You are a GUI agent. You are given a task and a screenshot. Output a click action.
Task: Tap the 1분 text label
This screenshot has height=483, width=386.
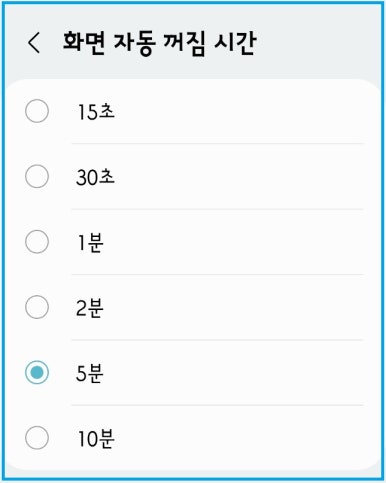tap(90, 242)
